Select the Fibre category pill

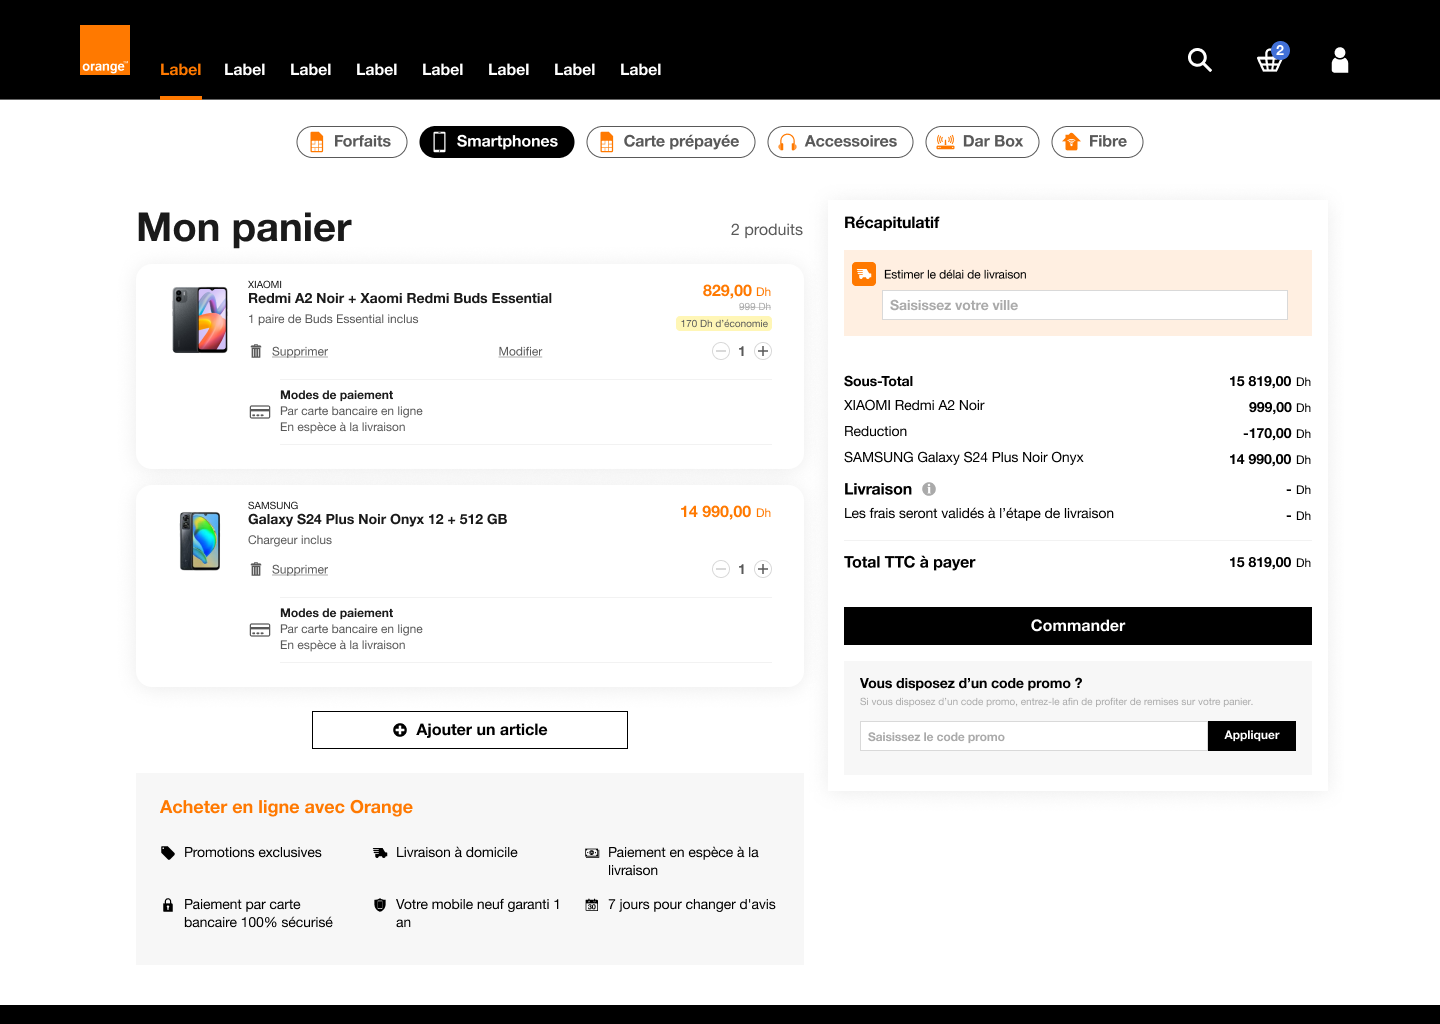pyautogui.click(x=1097, y=142)
